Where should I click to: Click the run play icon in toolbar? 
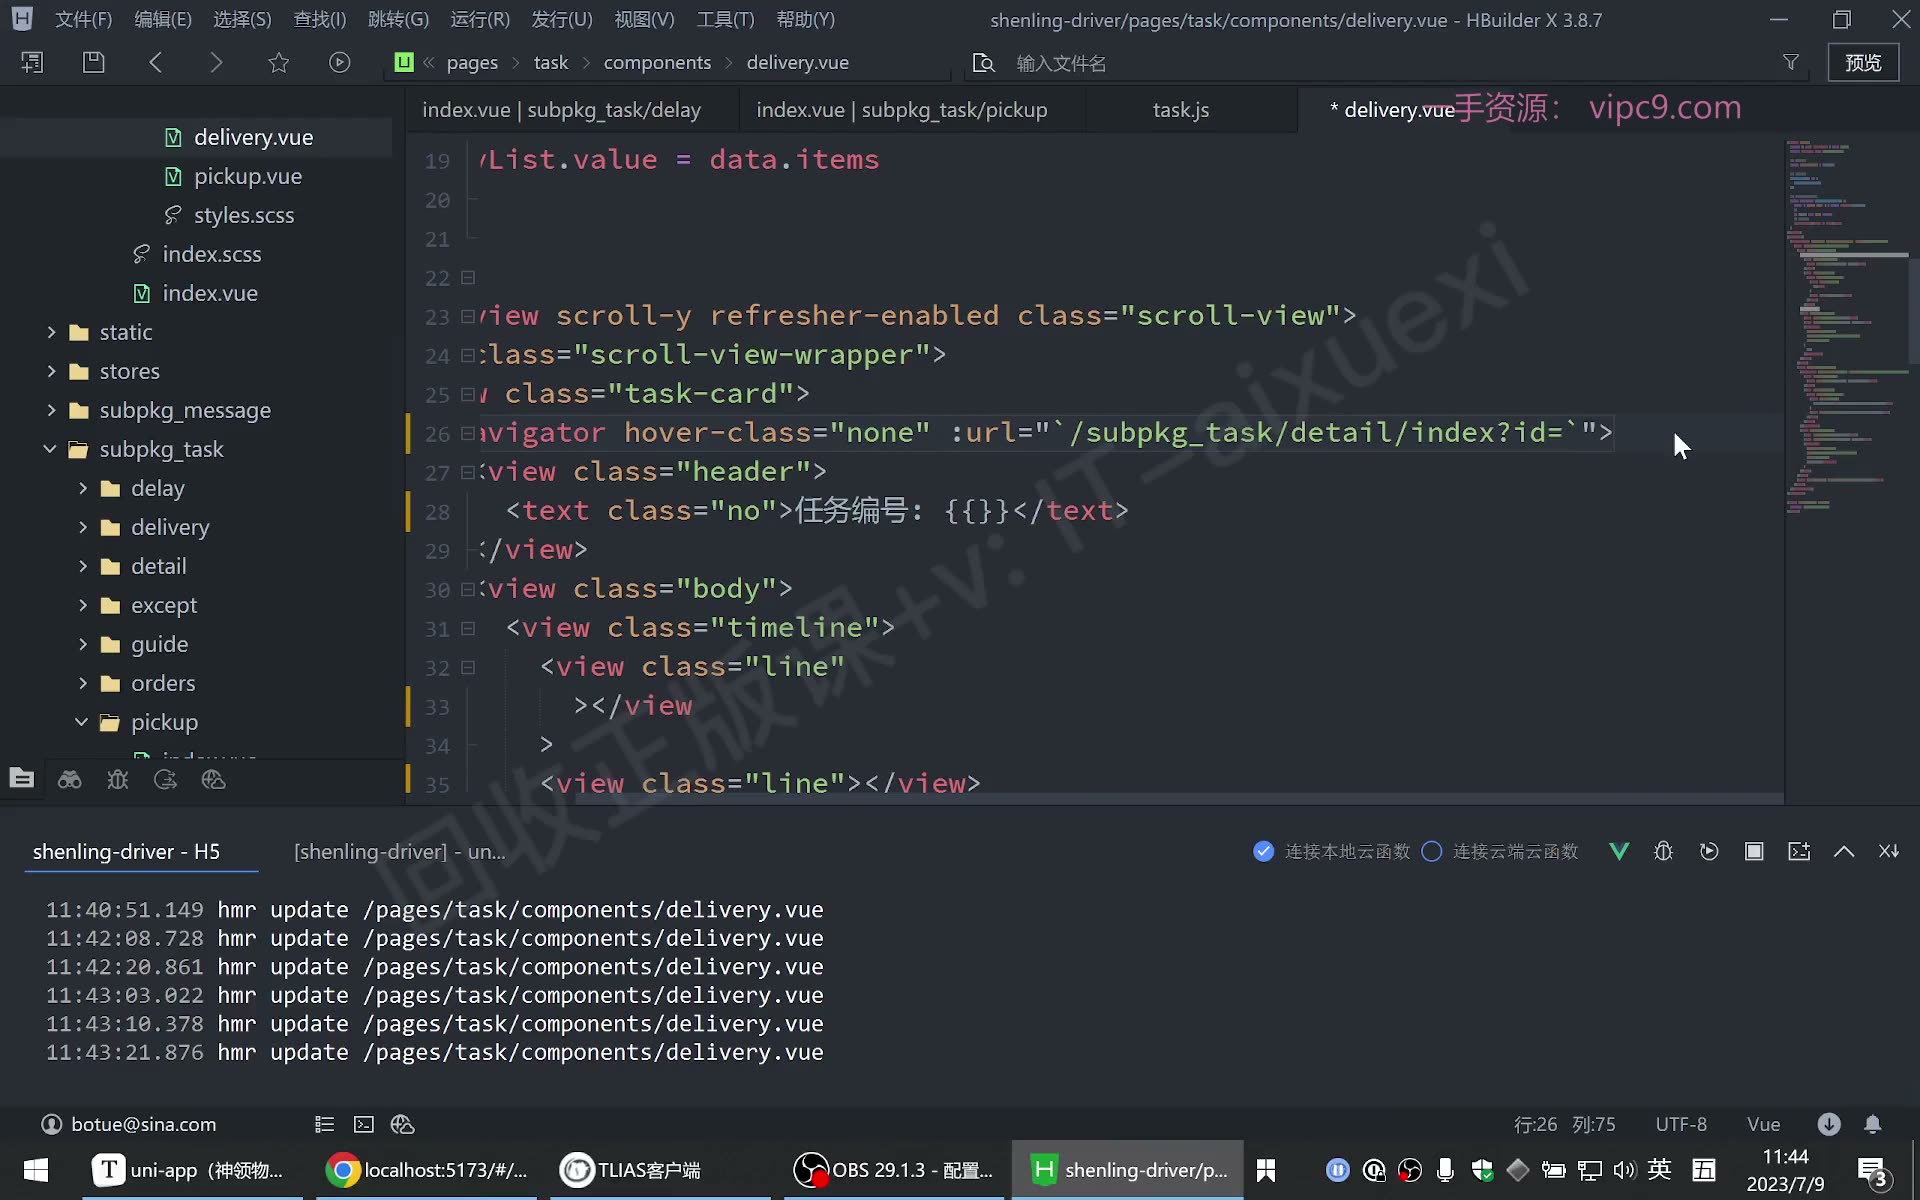point(340,62)
